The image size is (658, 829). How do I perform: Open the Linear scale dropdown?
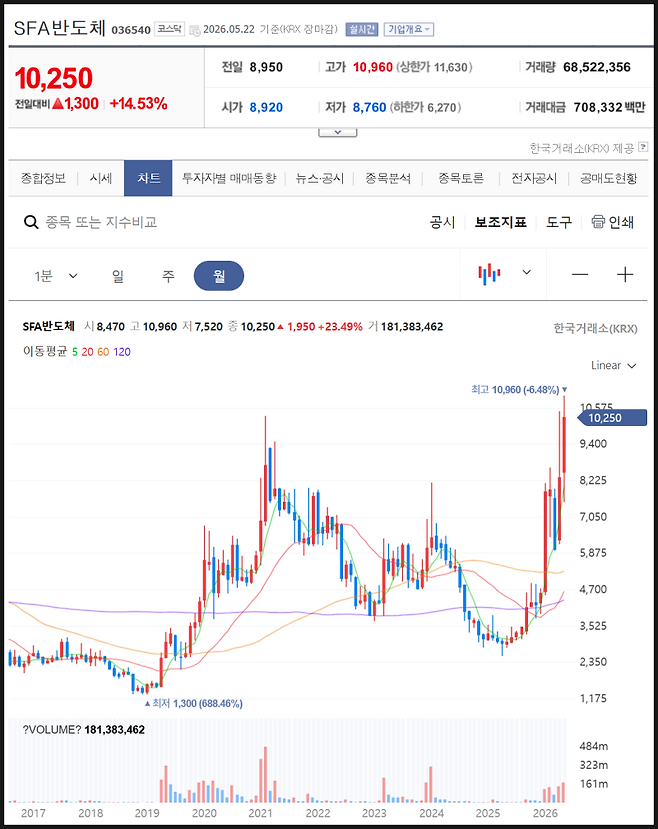click(614, 365)
